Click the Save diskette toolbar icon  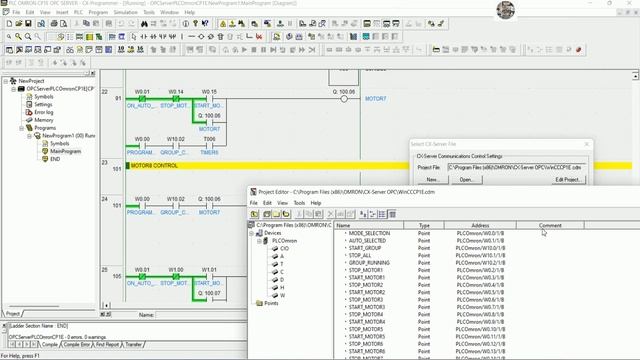(x=28, y=24)
